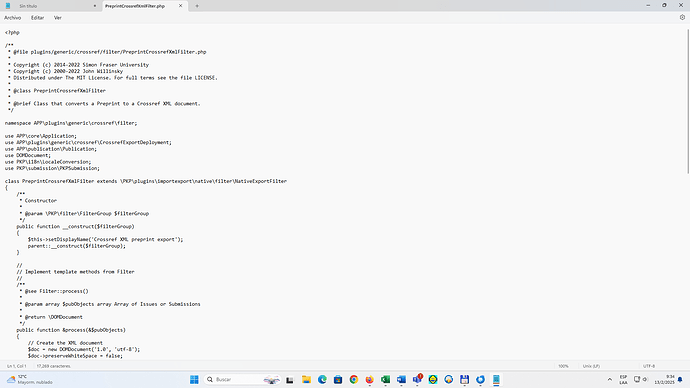Click the 100% zoom level indicator
690x388 pixels.
click(563, 366)
